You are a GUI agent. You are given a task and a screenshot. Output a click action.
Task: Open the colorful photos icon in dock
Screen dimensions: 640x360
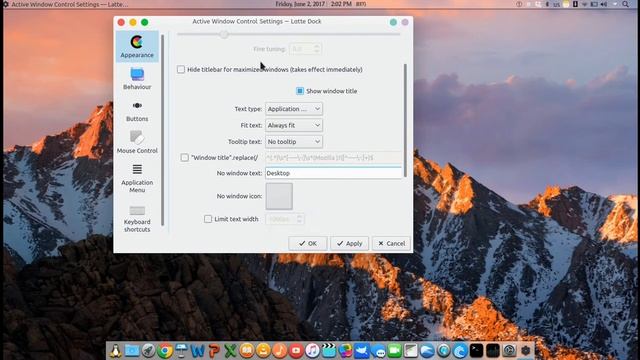(345, 351)
